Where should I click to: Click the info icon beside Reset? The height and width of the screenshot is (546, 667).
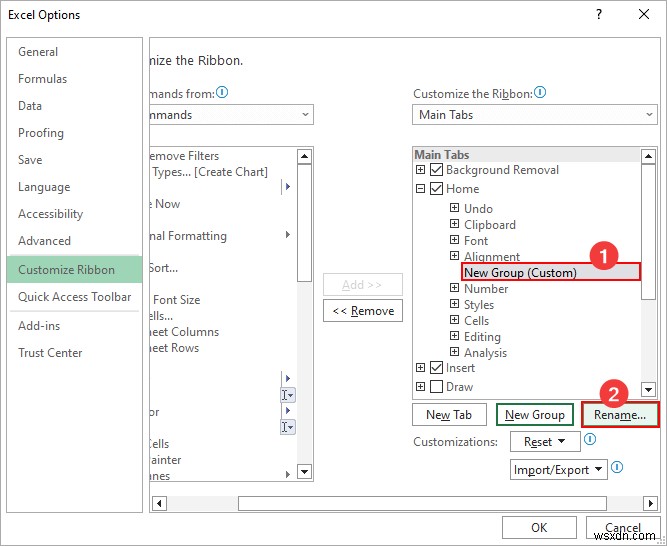pos(590,439)
